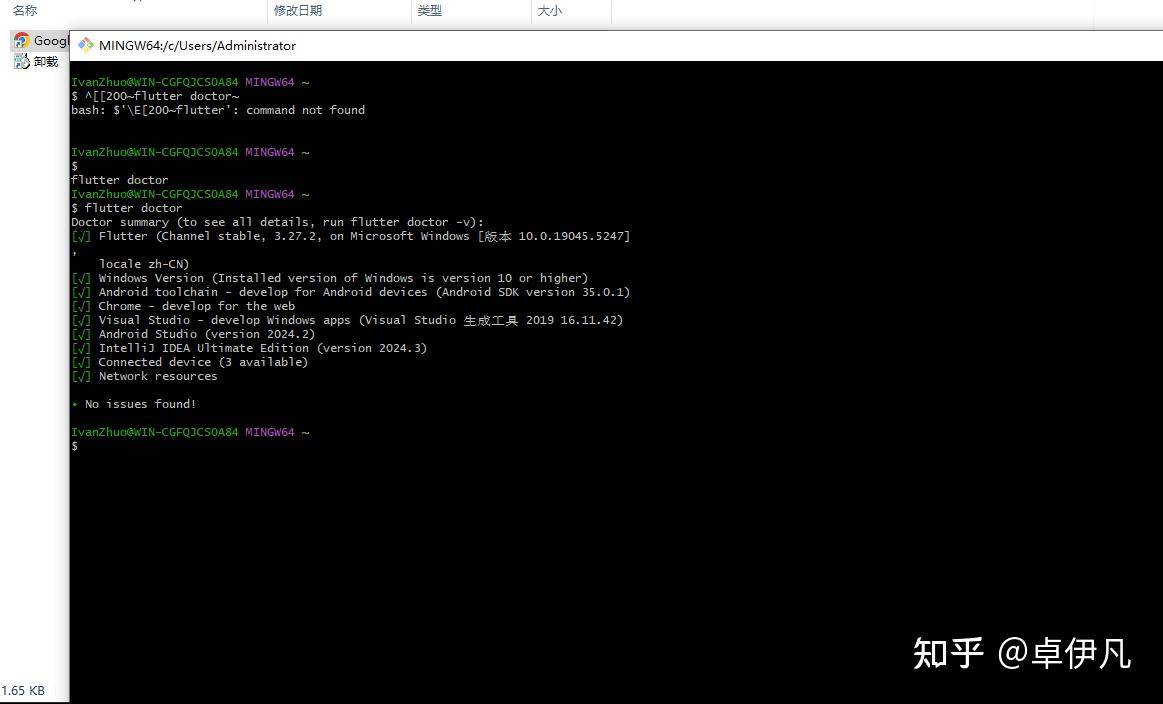Click the 1.65 KB status text in Explorer
The width and height of the screenshot is (1163, 704).
click(23, 691)
